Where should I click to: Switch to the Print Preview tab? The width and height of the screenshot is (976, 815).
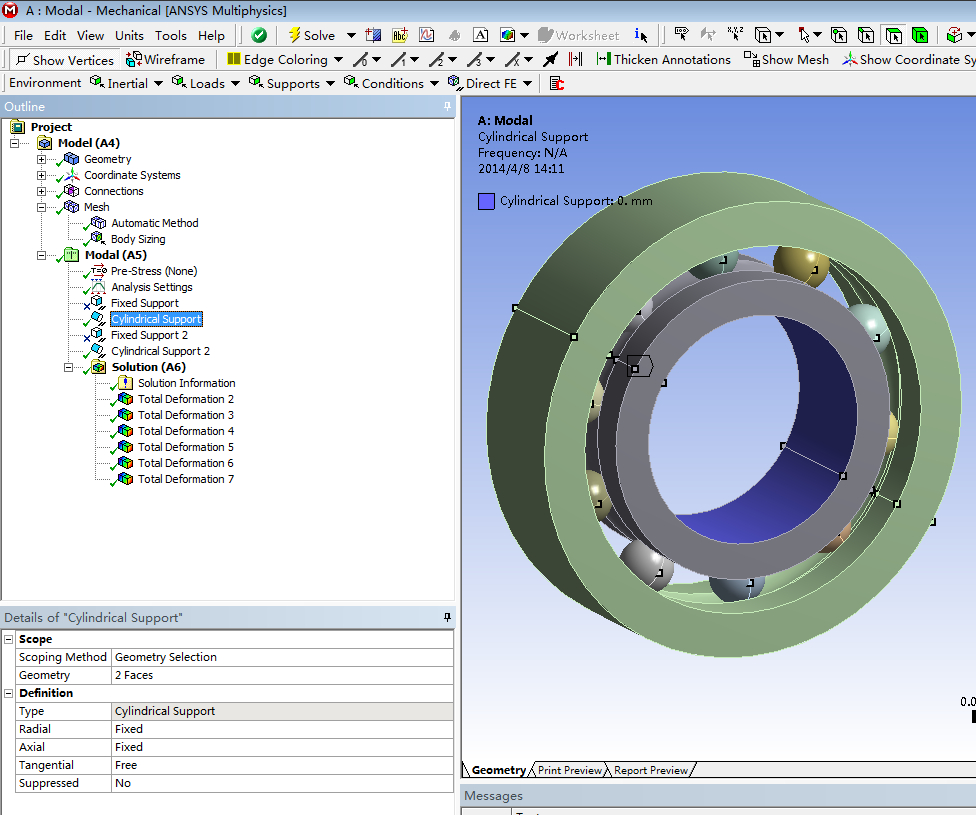(569, 770)
